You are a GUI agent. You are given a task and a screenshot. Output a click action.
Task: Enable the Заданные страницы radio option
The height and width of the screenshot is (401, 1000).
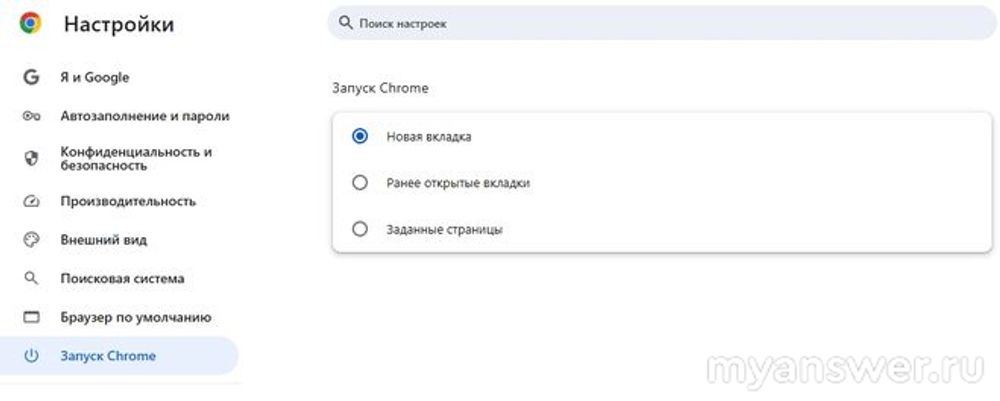pyautogui.click(x=360, y=229)
